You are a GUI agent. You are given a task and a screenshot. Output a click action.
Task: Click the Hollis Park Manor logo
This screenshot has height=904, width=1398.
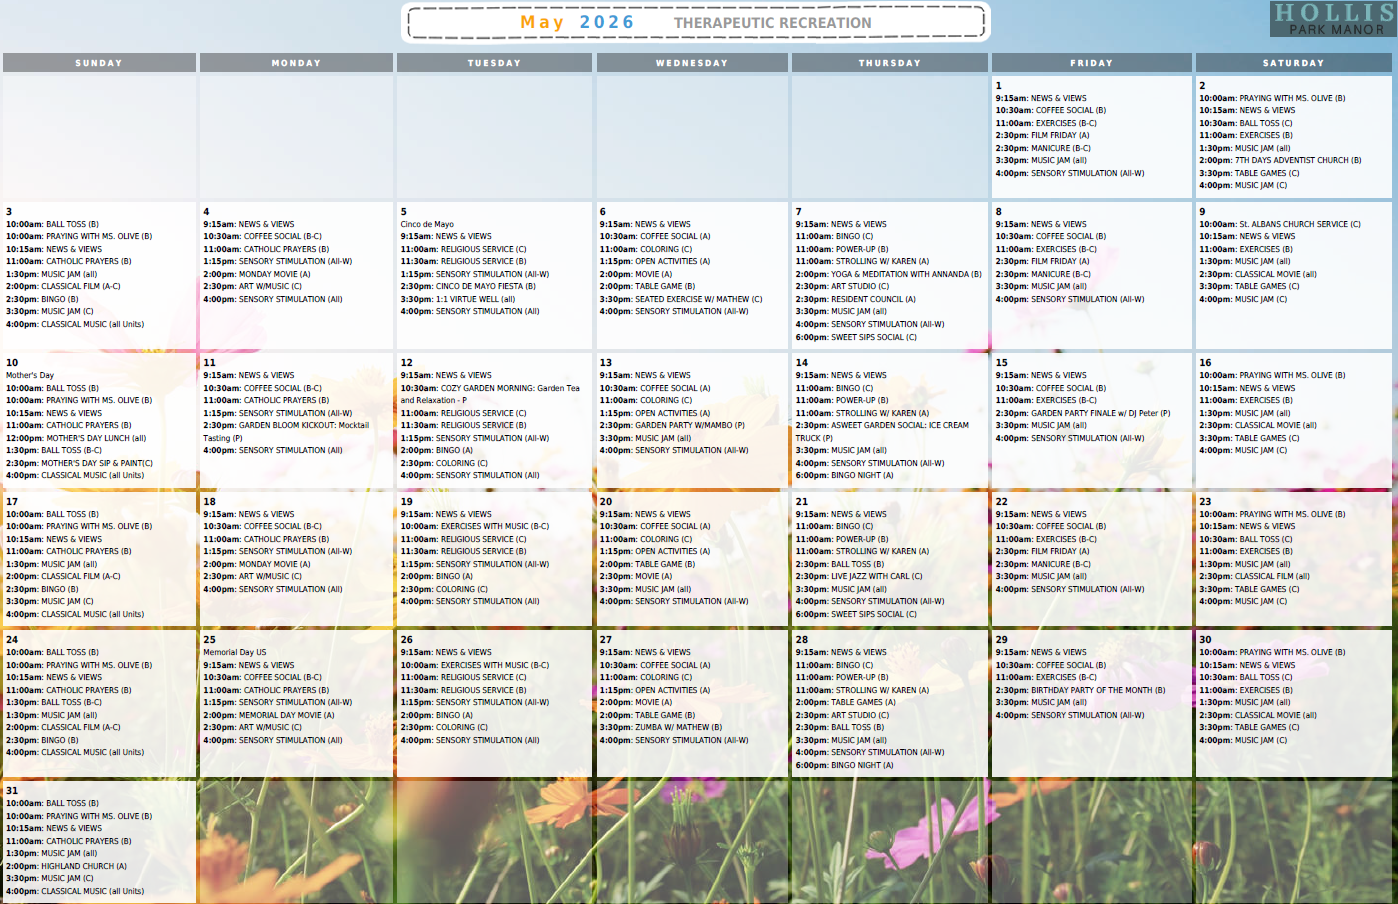[x=1333, y=18]
